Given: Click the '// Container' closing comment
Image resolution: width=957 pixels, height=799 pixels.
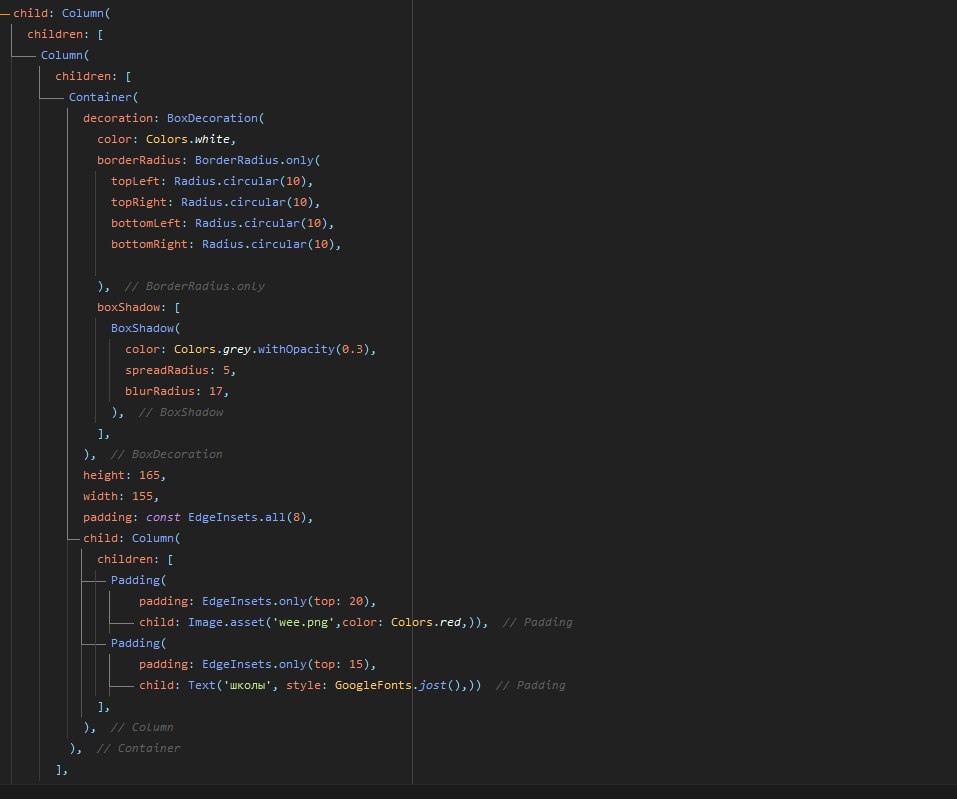Looking at the screenshot, I should coord(139,748).
